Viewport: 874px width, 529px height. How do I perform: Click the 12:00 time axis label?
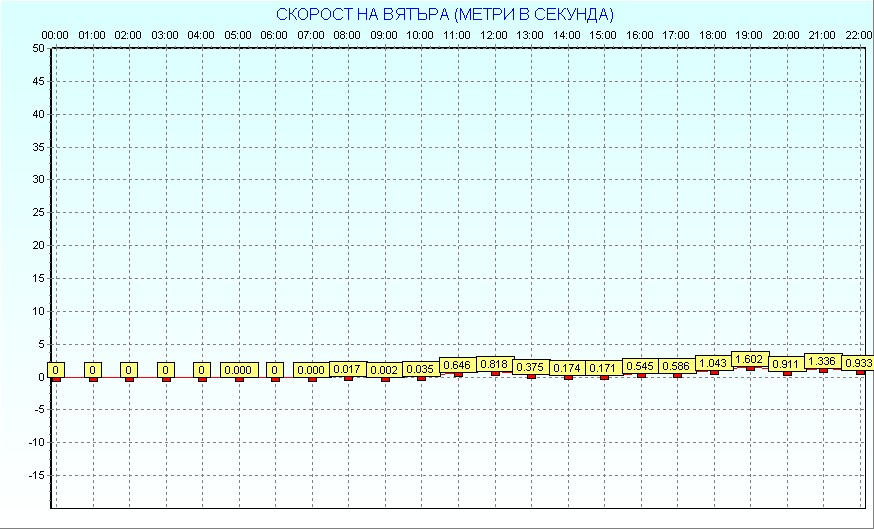tap(493, 35)
